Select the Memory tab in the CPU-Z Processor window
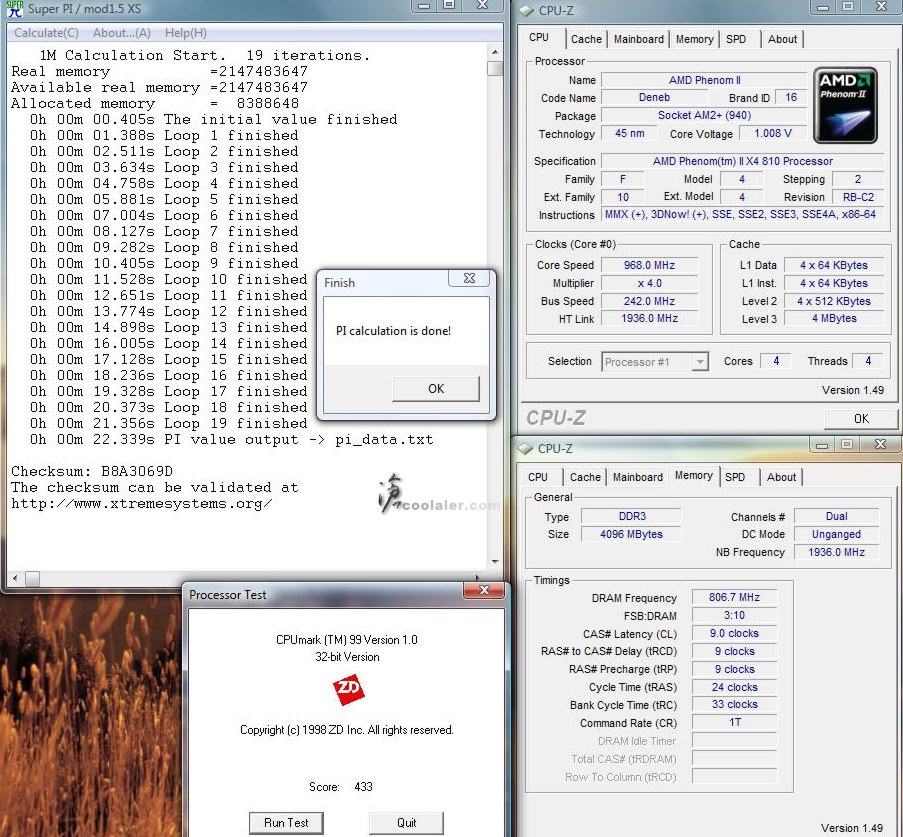This screenshot has height=837, width=903. click(x=694, y=39)
